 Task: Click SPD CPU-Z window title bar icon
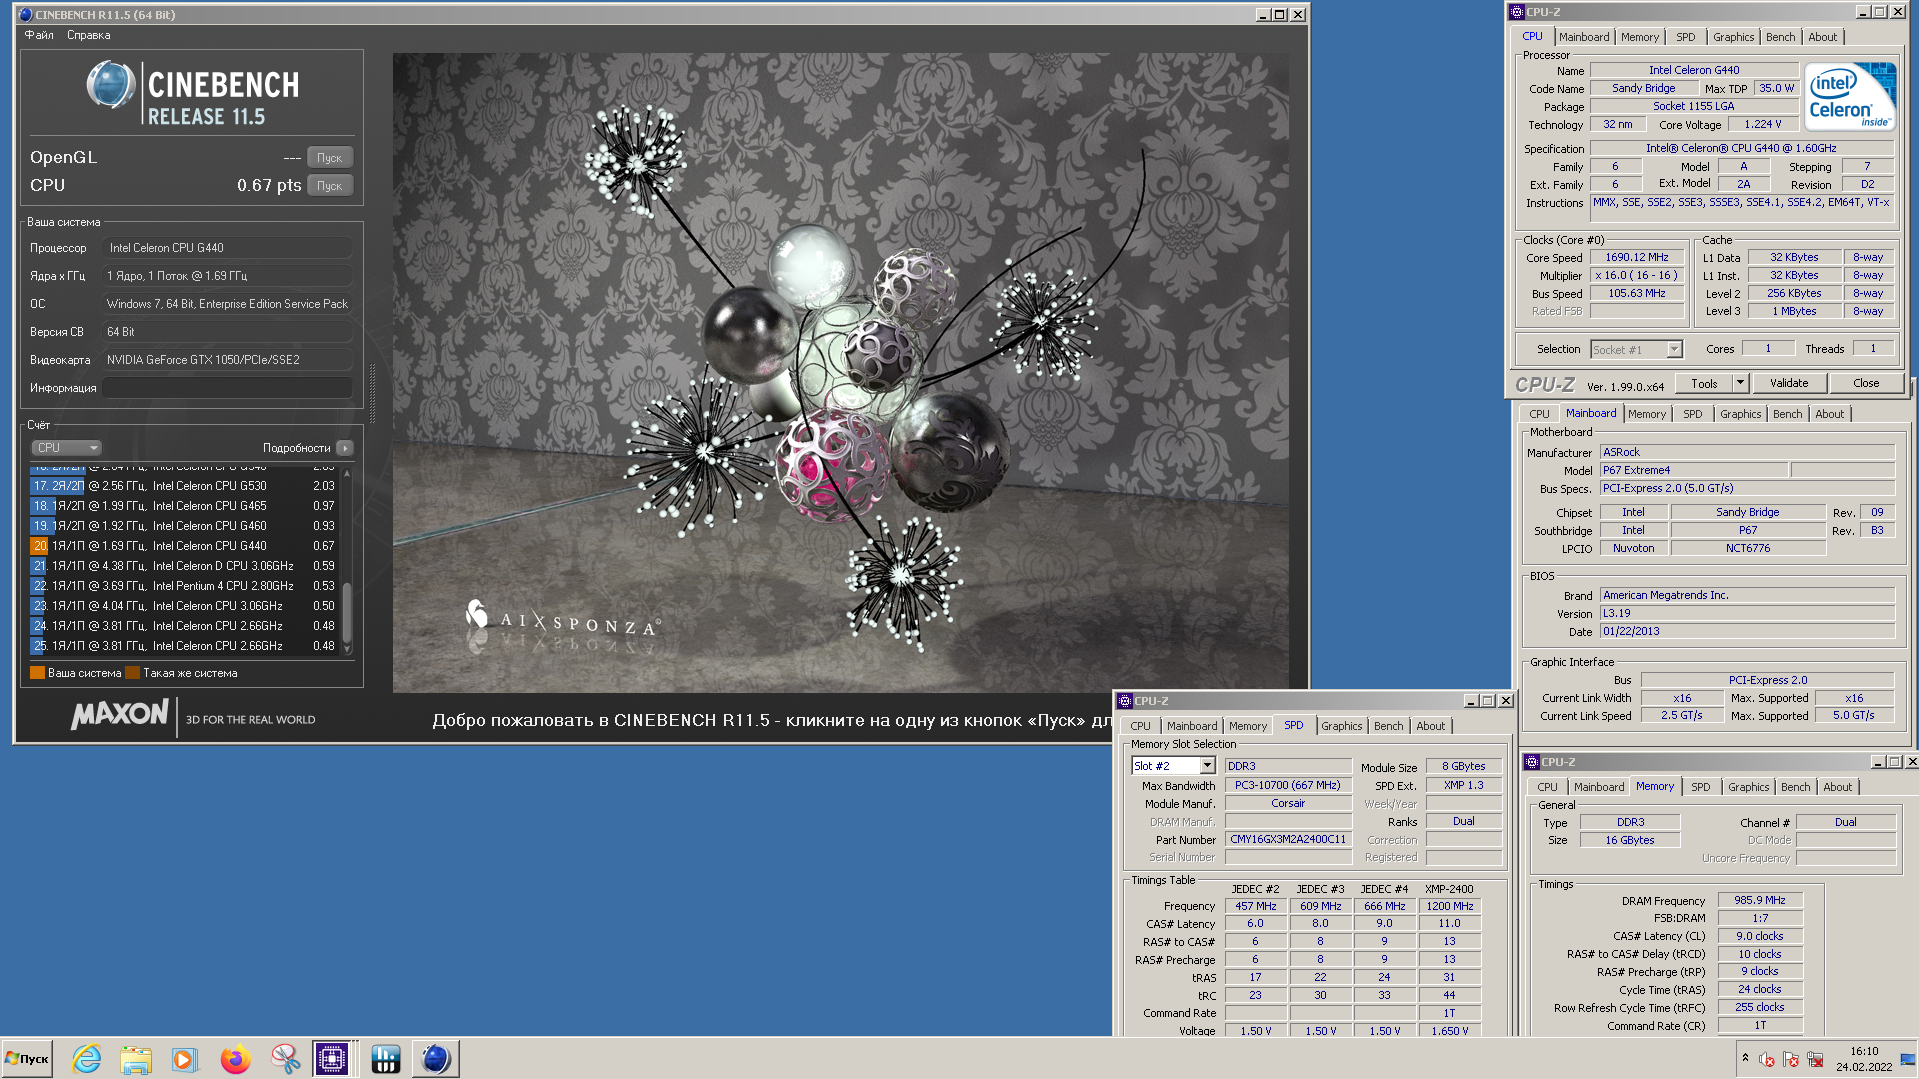coord(1125,701)
